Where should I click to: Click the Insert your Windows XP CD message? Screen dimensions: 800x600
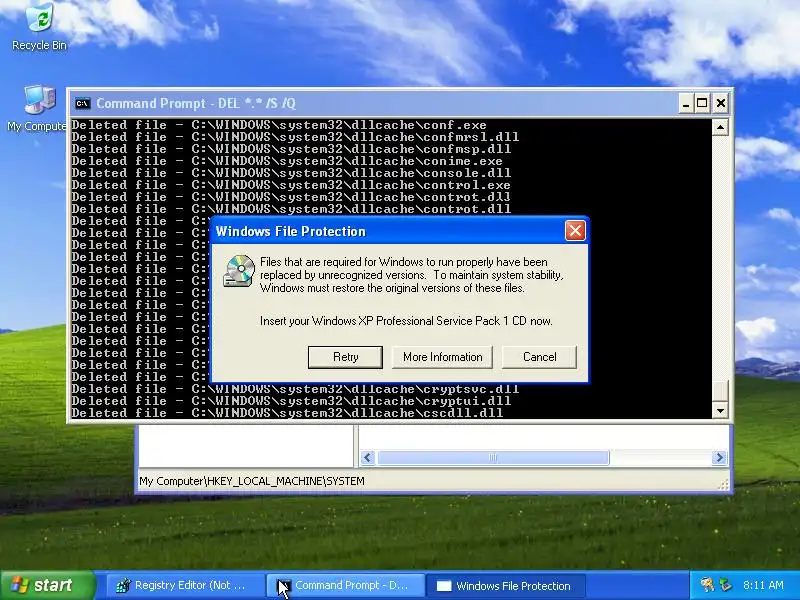[x=406, y=321]
